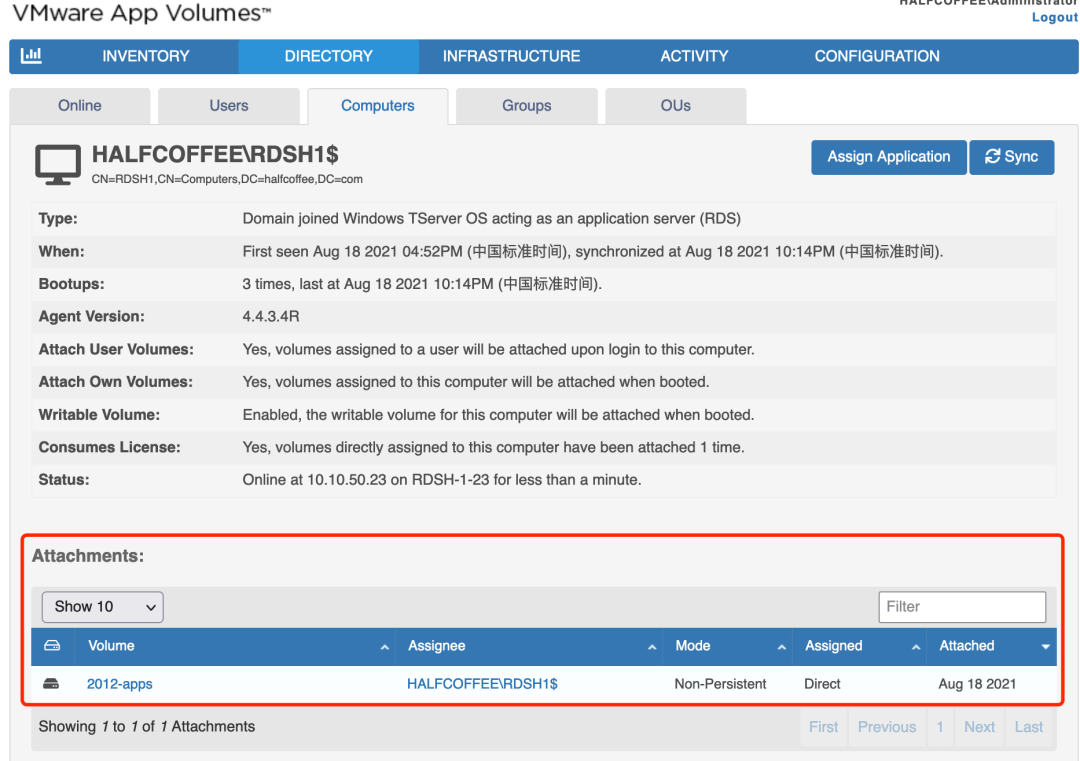
Task: Click the Status row value text
Action: coord(442,480)
